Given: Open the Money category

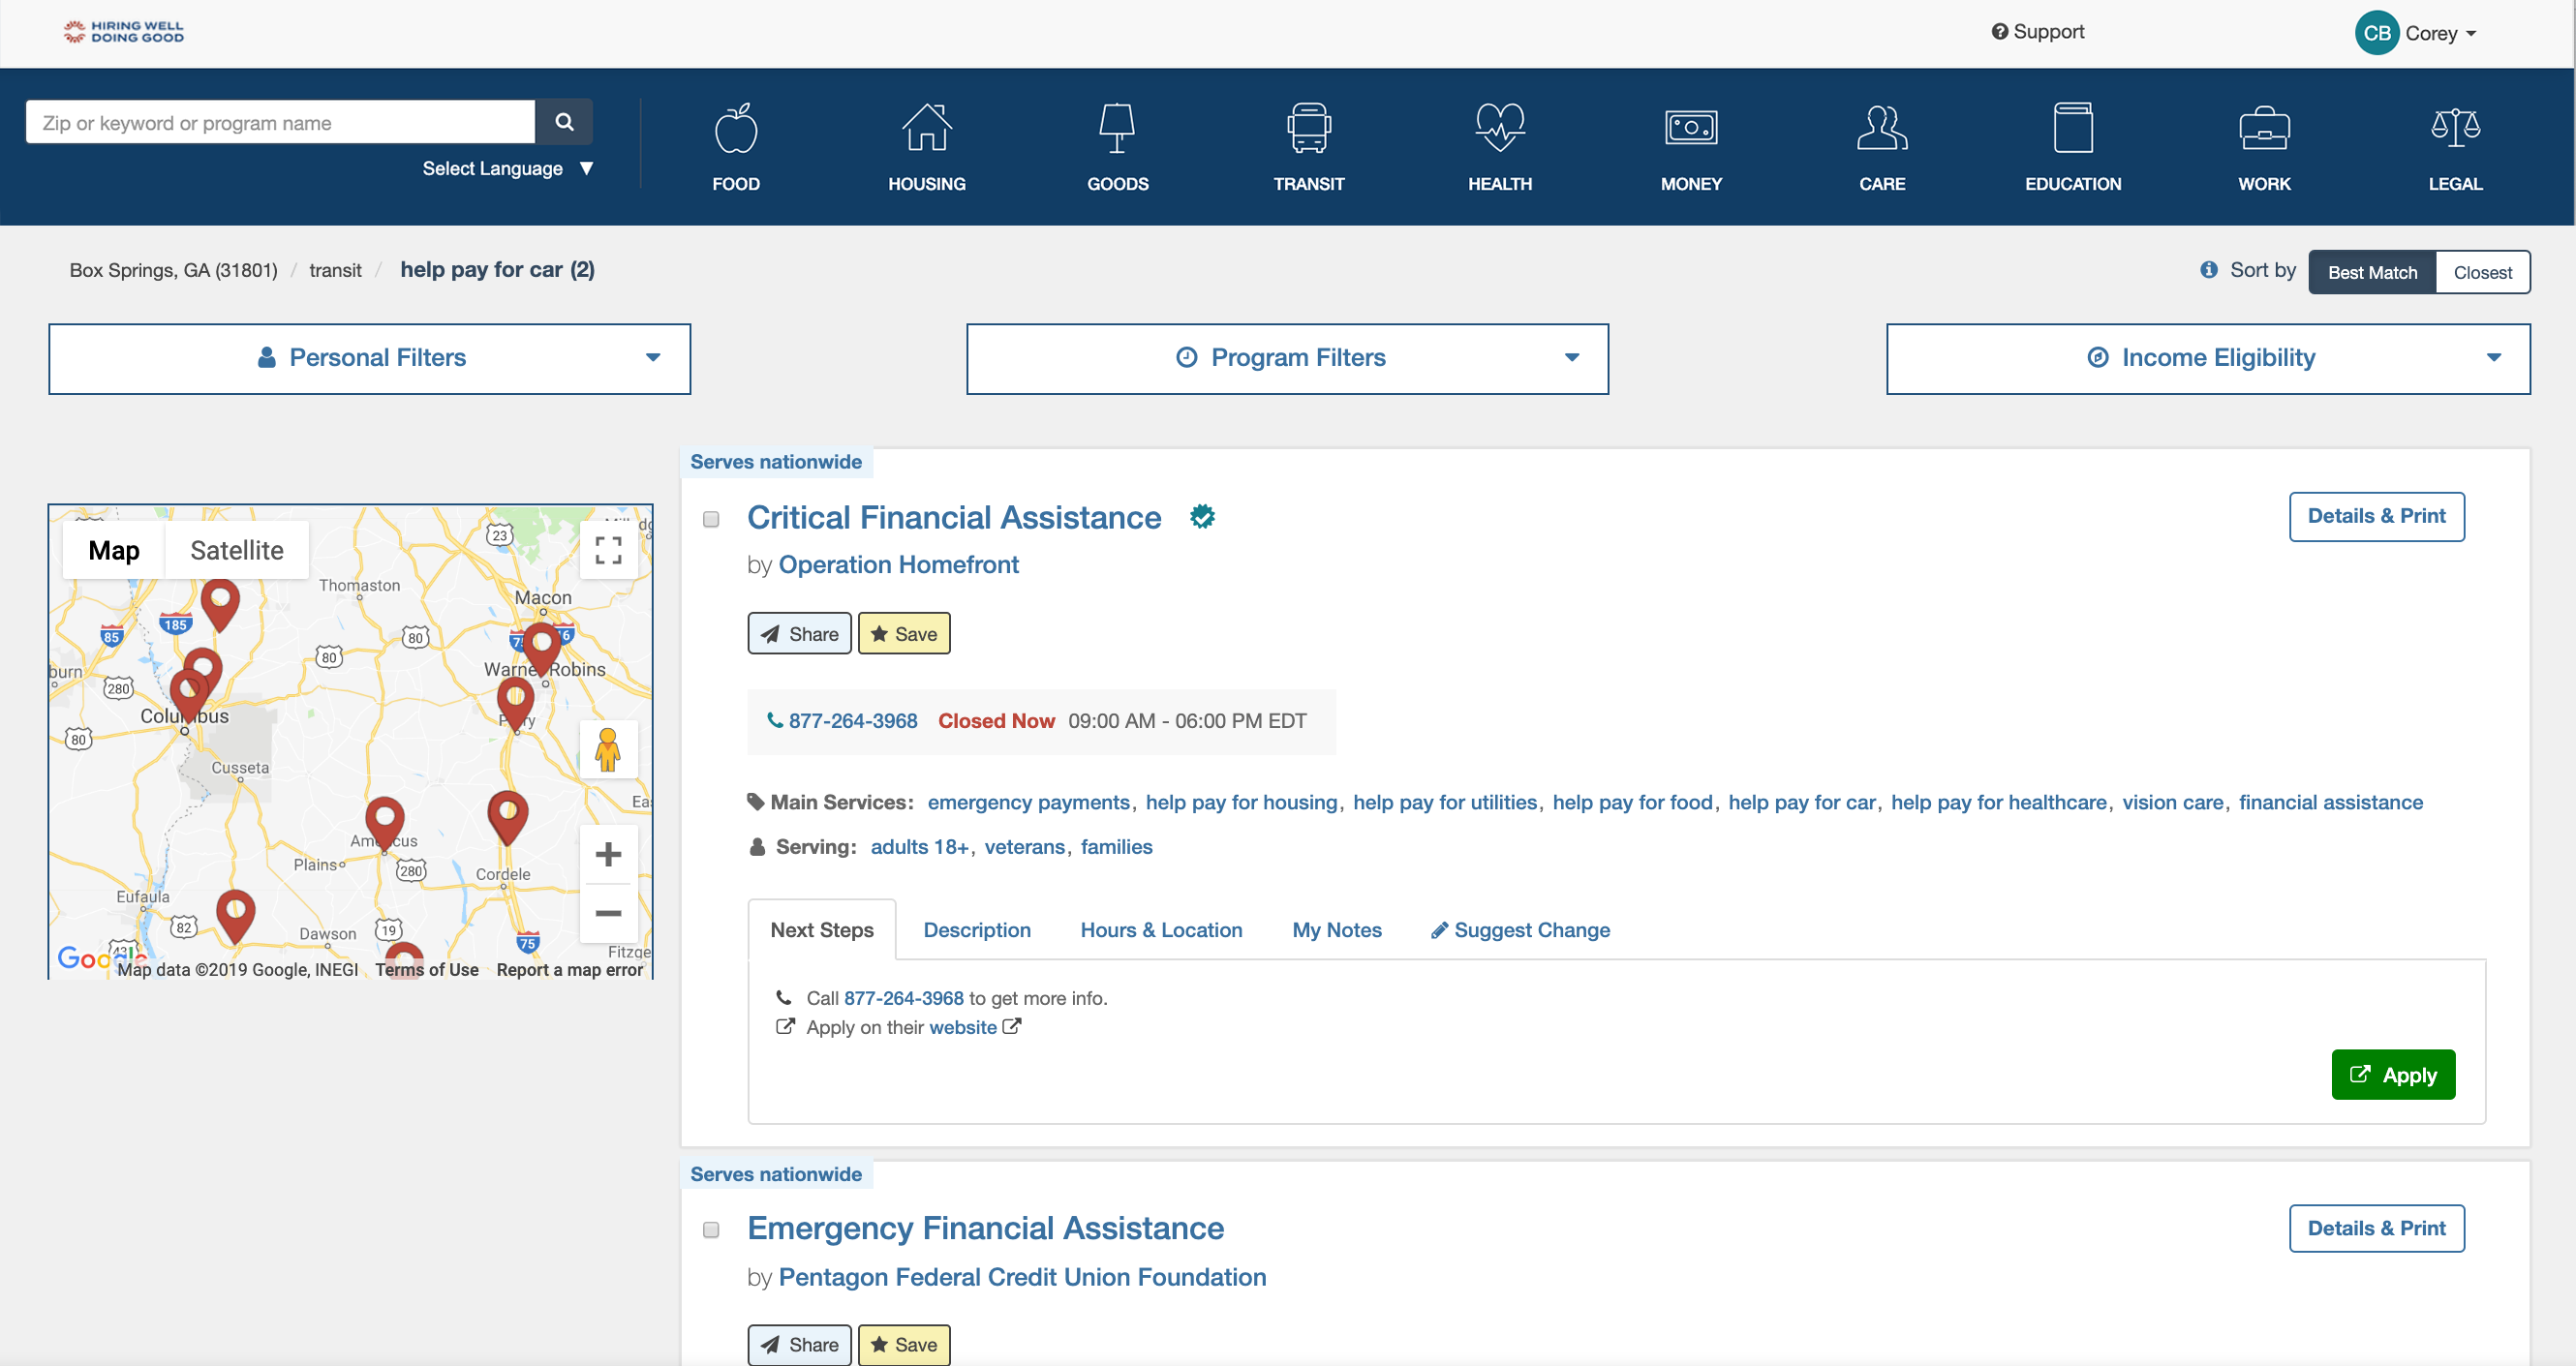Looking at the screenshot, I should (1691, 147).
